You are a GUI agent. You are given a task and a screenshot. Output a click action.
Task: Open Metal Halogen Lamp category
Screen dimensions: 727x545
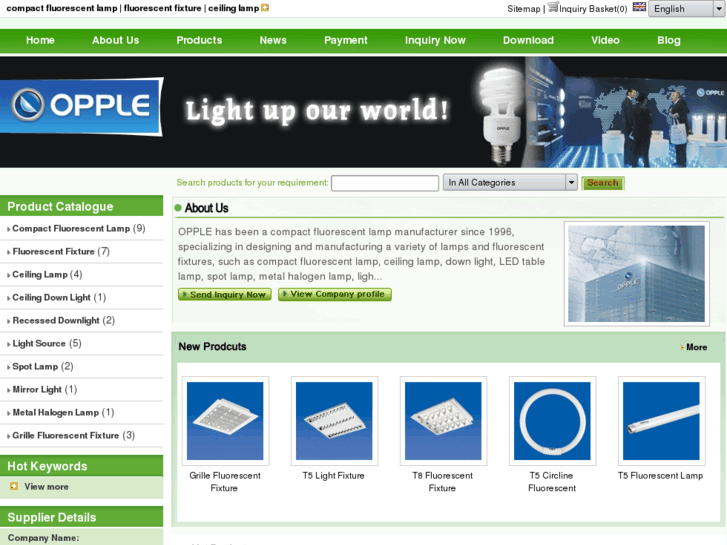pos(56,412)
